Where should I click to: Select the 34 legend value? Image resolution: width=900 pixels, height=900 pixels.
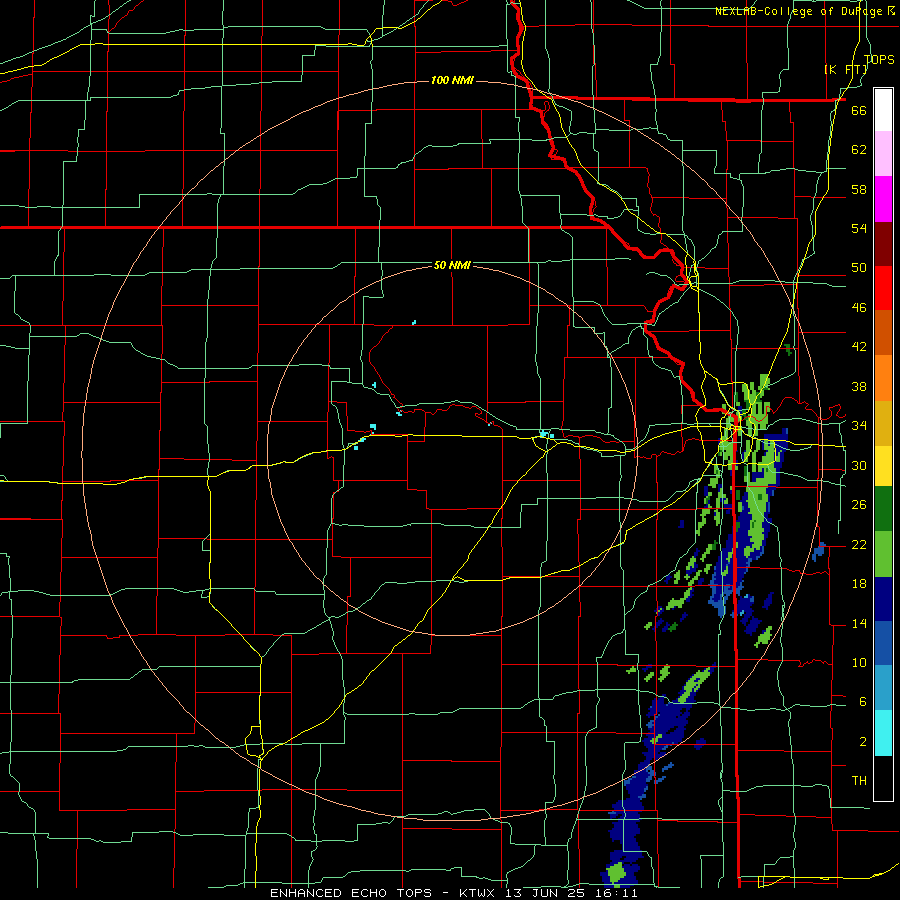[859, 425]
